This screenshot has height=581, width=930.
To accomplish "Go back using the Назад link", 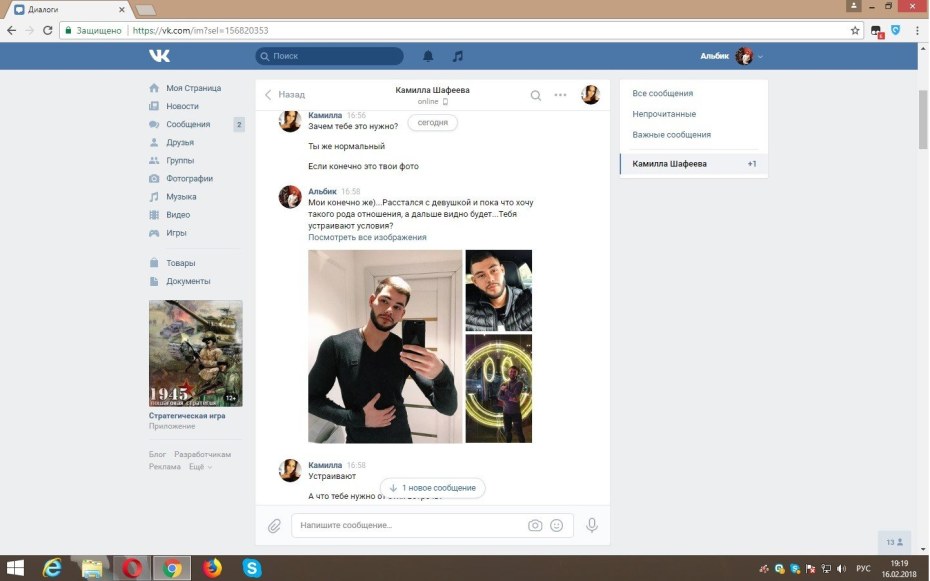I will click(285, 95).
